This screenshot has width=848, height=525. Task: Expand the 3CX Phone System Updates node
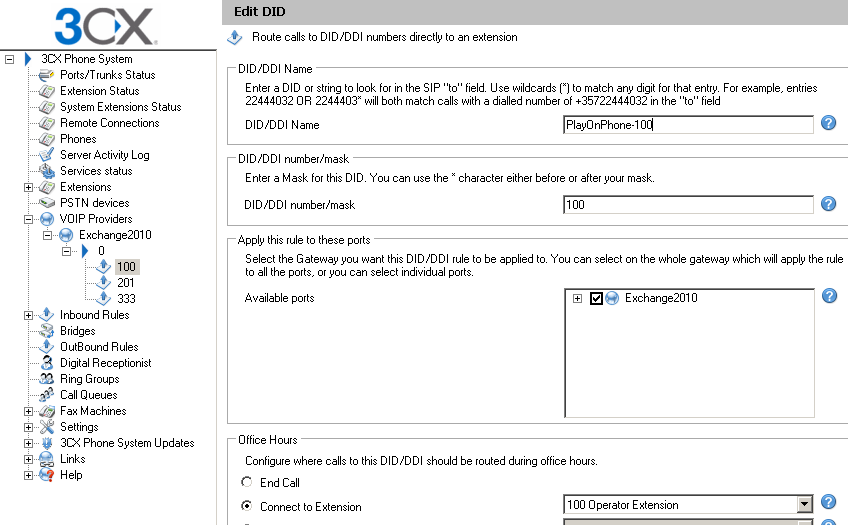point(28,443)
